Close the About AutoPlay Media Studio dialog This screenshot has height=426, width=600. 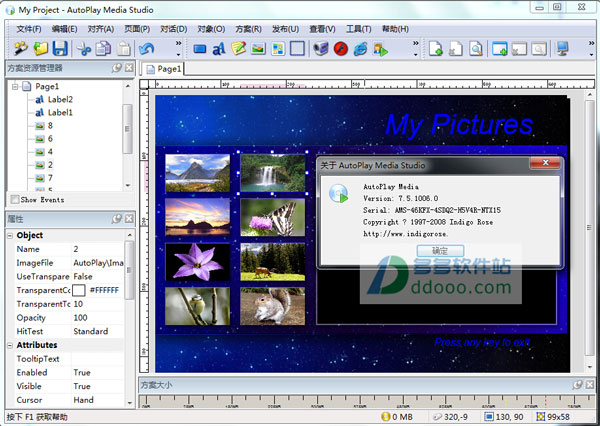coord(545,163)
